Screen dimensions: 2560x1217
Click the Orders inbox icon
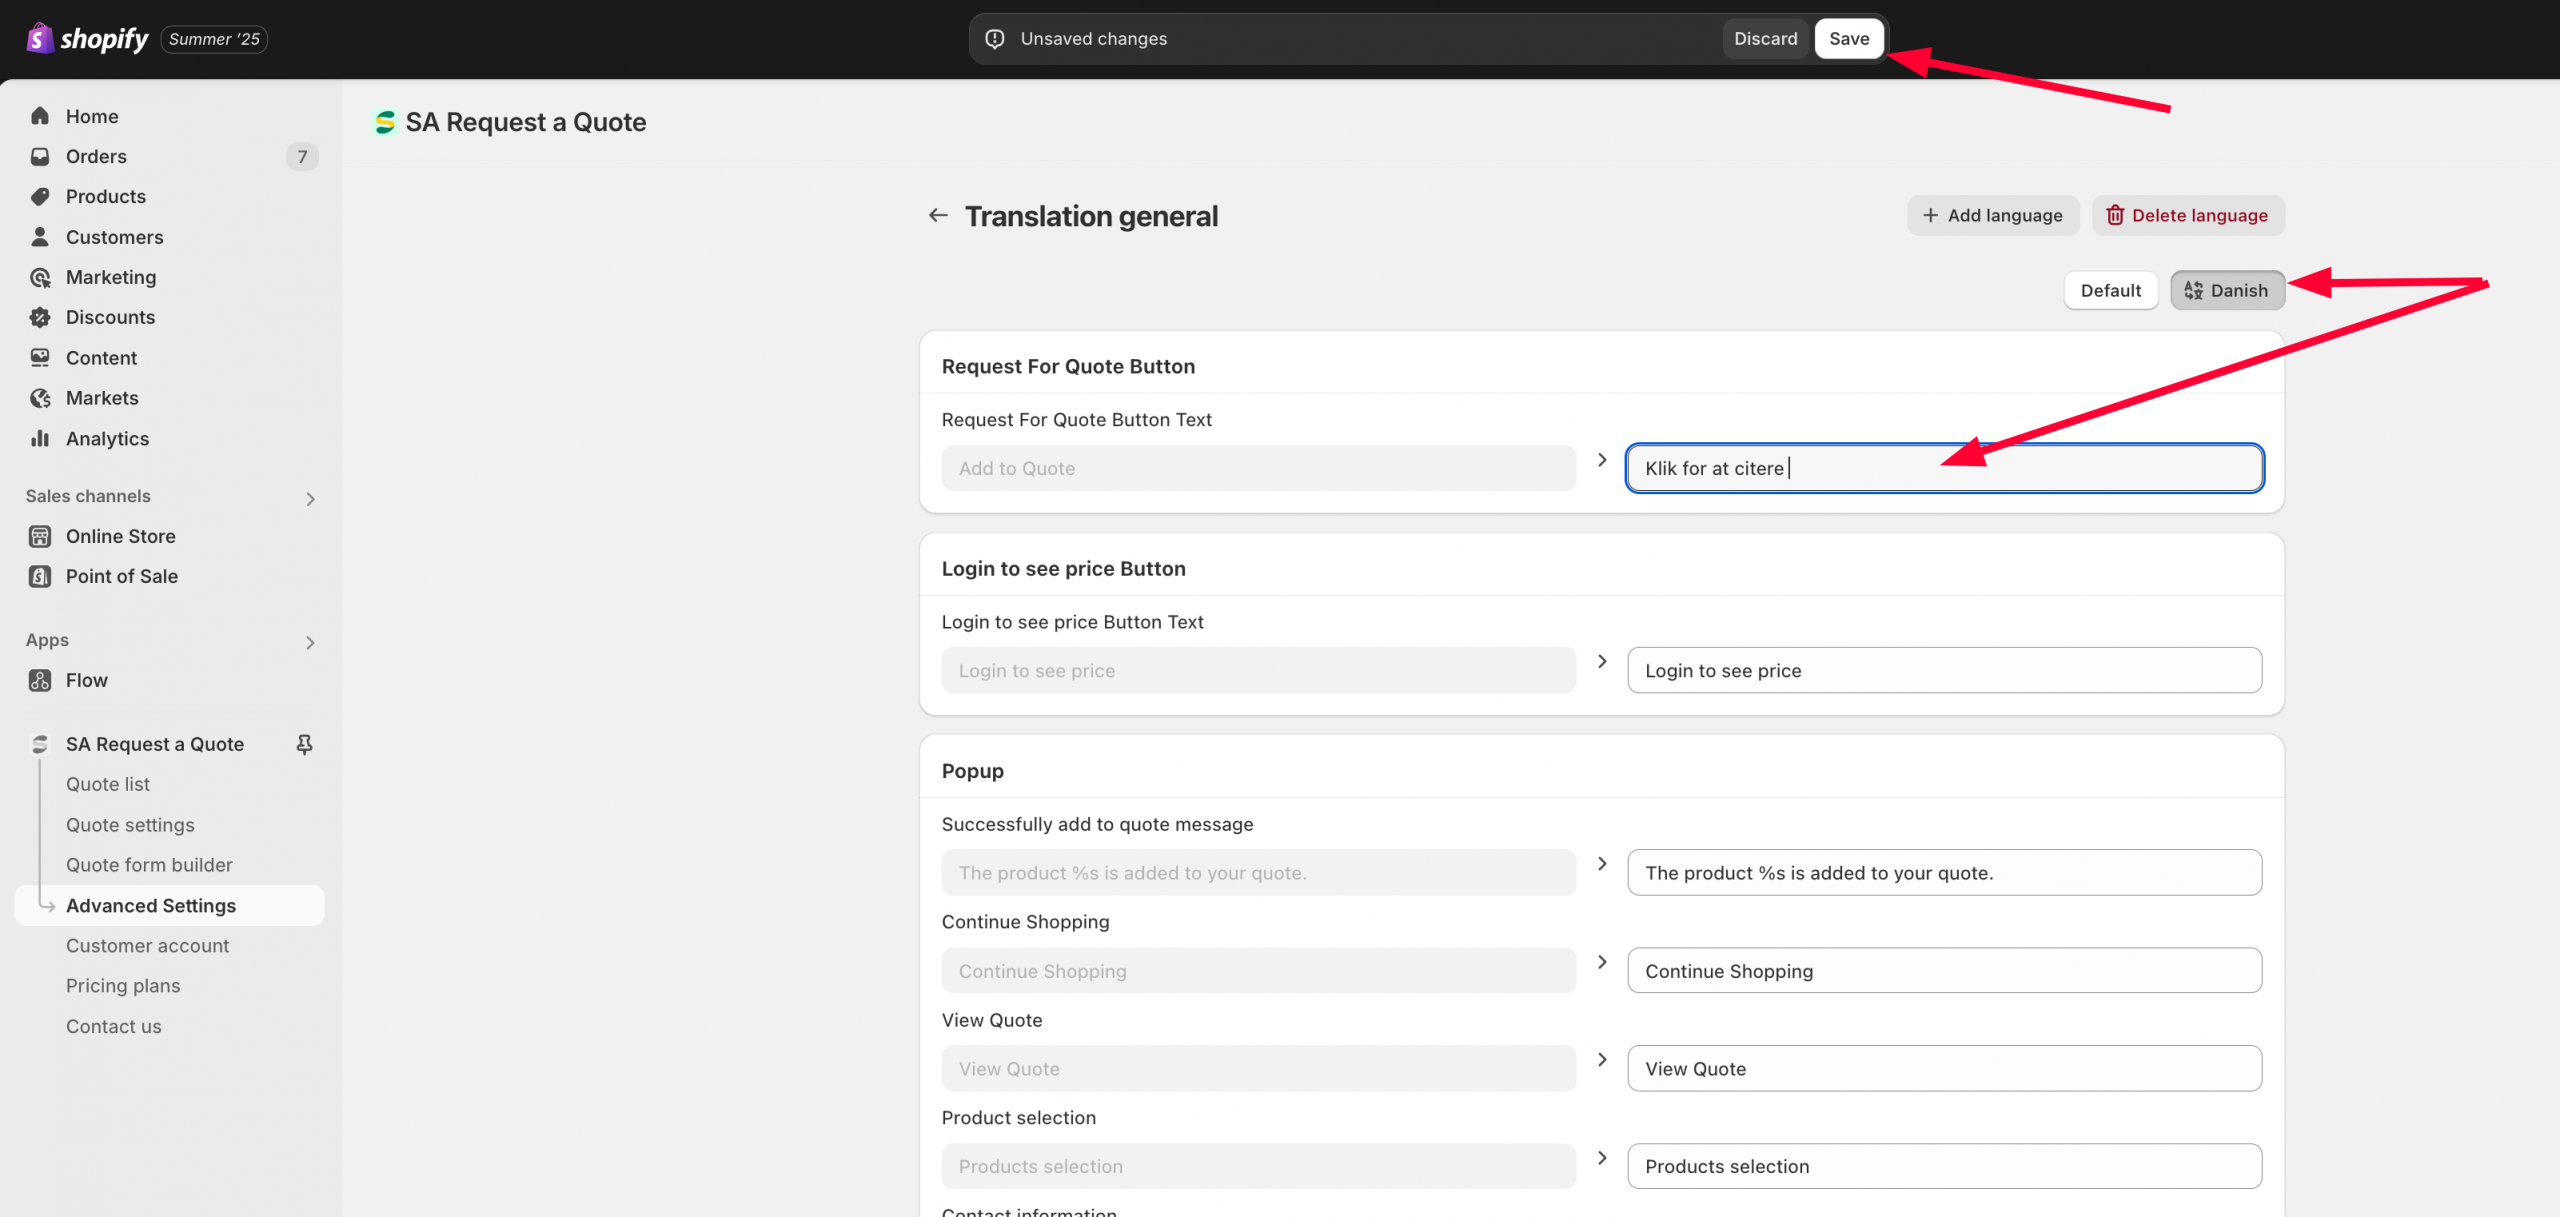[40, 156]
